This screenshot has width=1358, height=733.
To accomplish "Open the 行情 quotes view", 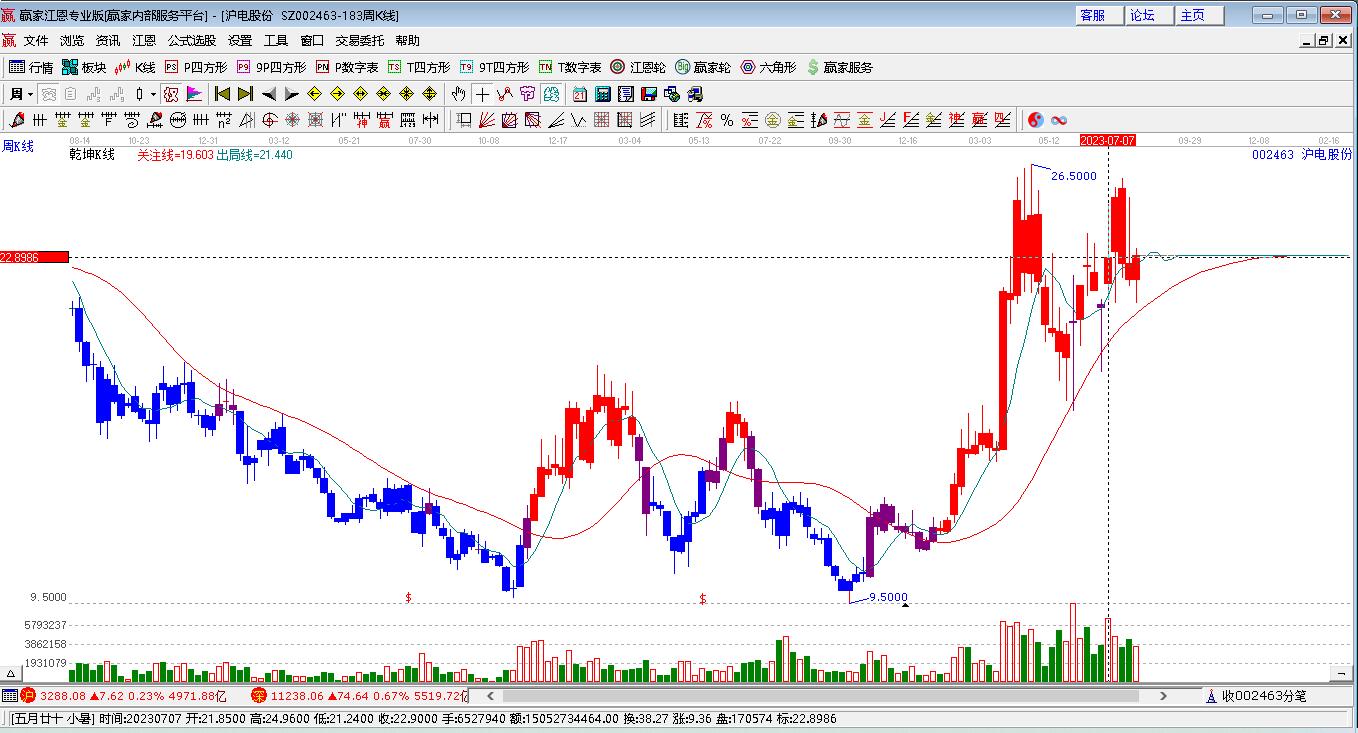I will click(31, 67).
